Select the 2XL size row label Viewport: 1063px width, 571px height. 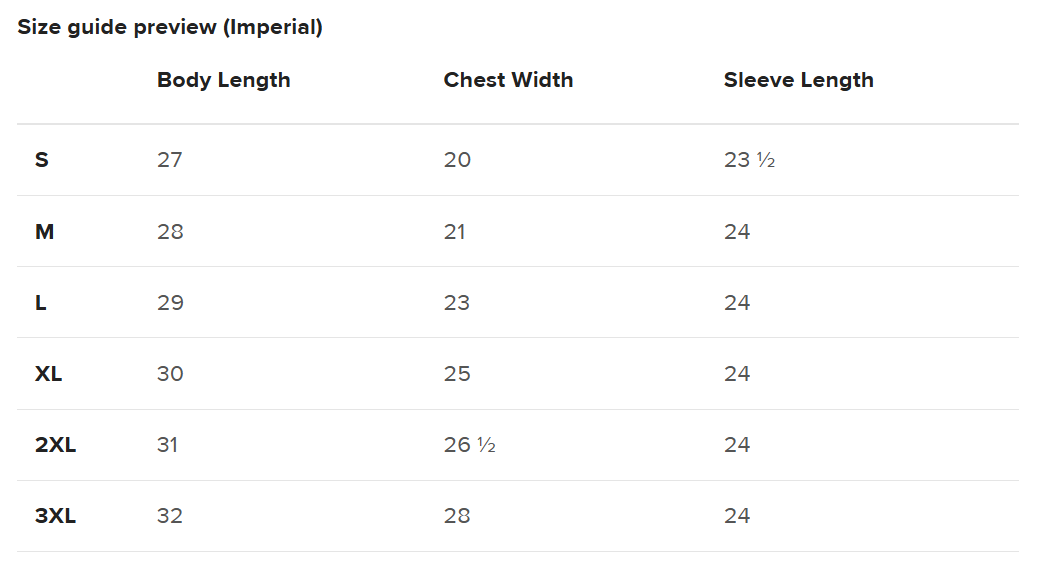(x=55, y=445)
